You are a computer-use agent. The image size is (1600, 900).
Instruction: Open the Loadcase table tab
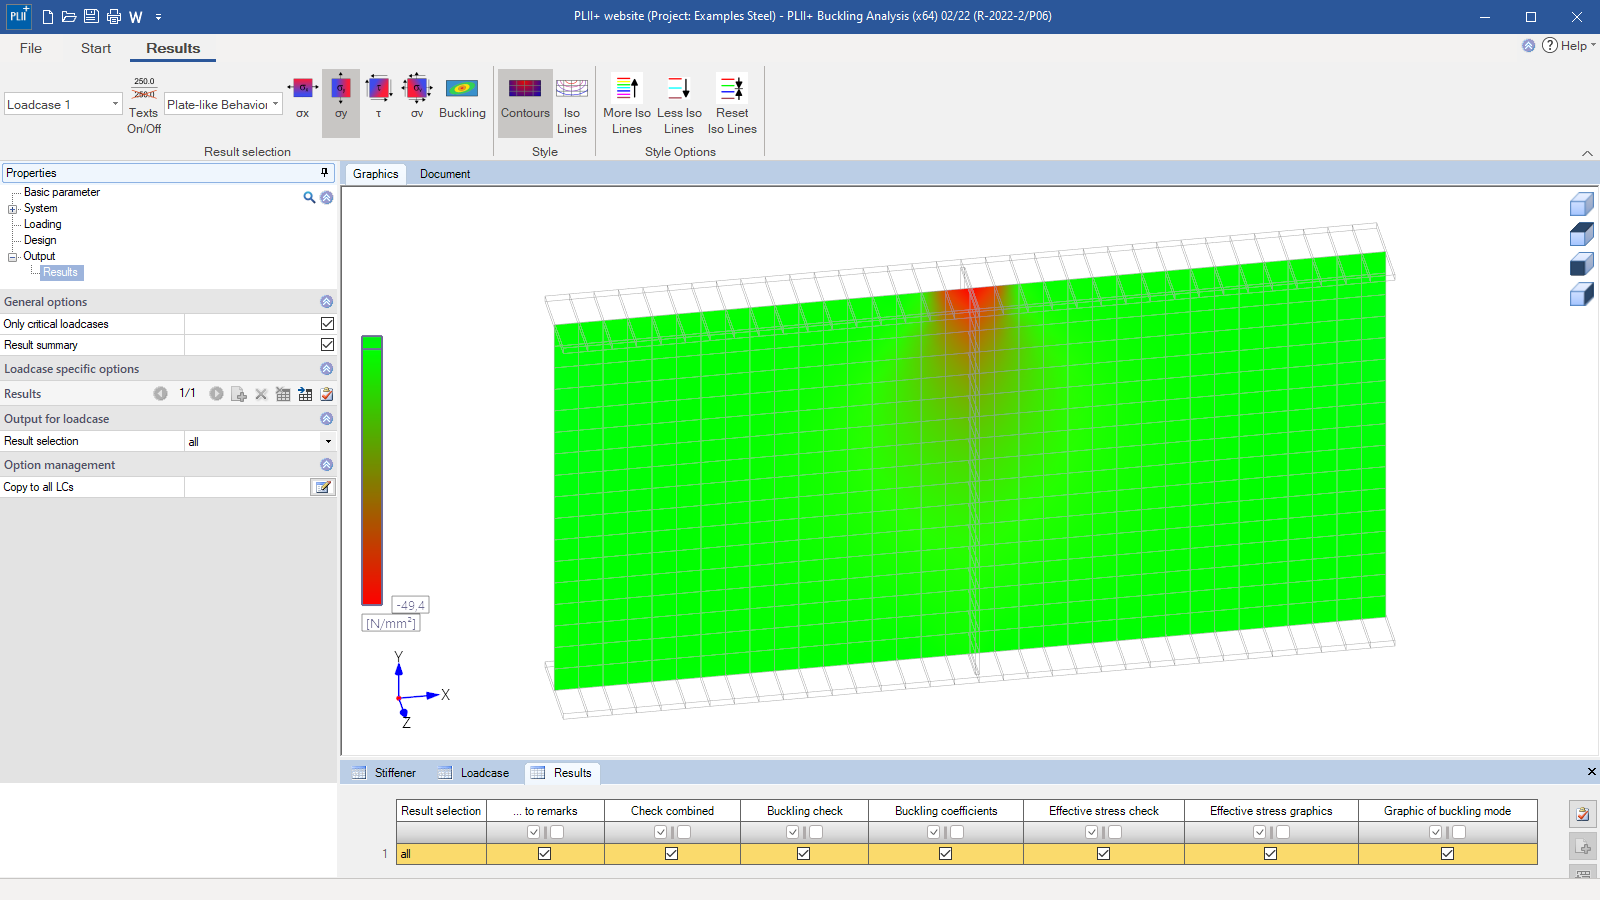point(474,773)
